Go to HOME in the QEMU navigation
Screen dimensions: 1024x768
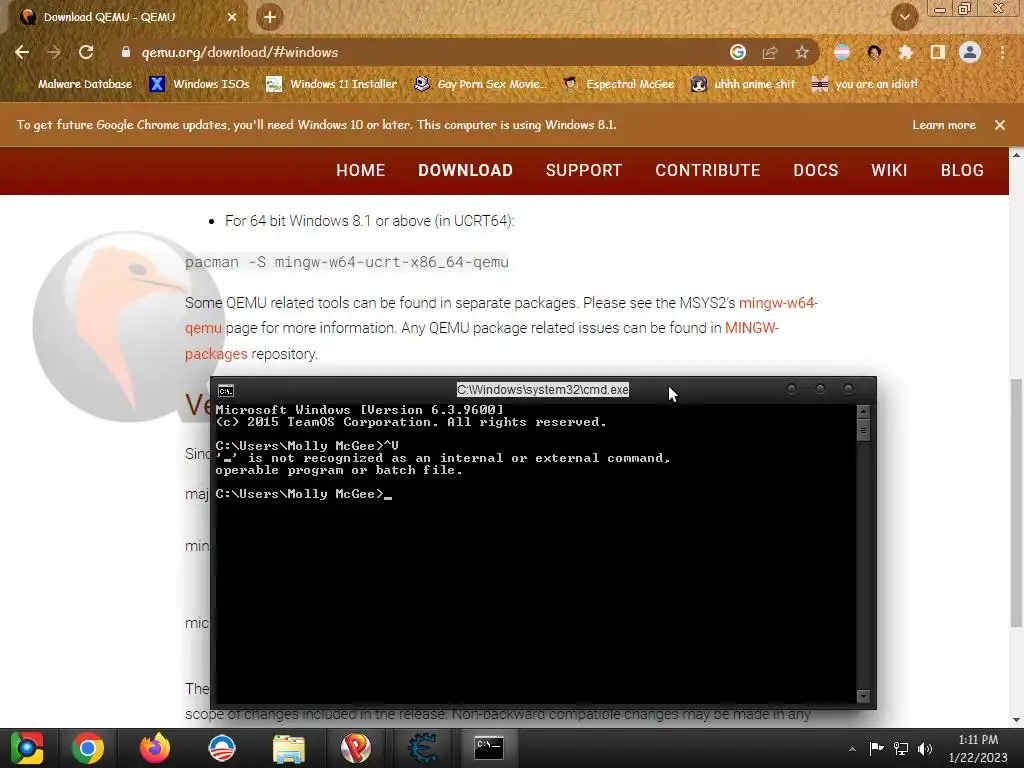point(360,170)
